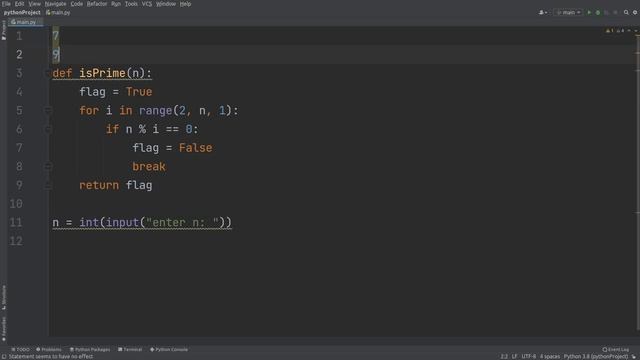The image size is (640, 360).
Task: Click the line 12 gutter number
Action: click(16, 241)
